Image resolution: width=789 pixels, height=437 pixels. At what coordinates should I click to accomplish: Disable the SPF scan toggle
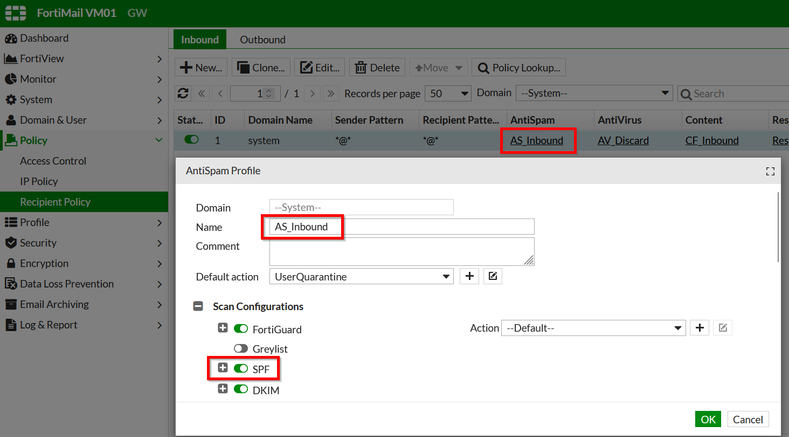[x=241, y=369]
